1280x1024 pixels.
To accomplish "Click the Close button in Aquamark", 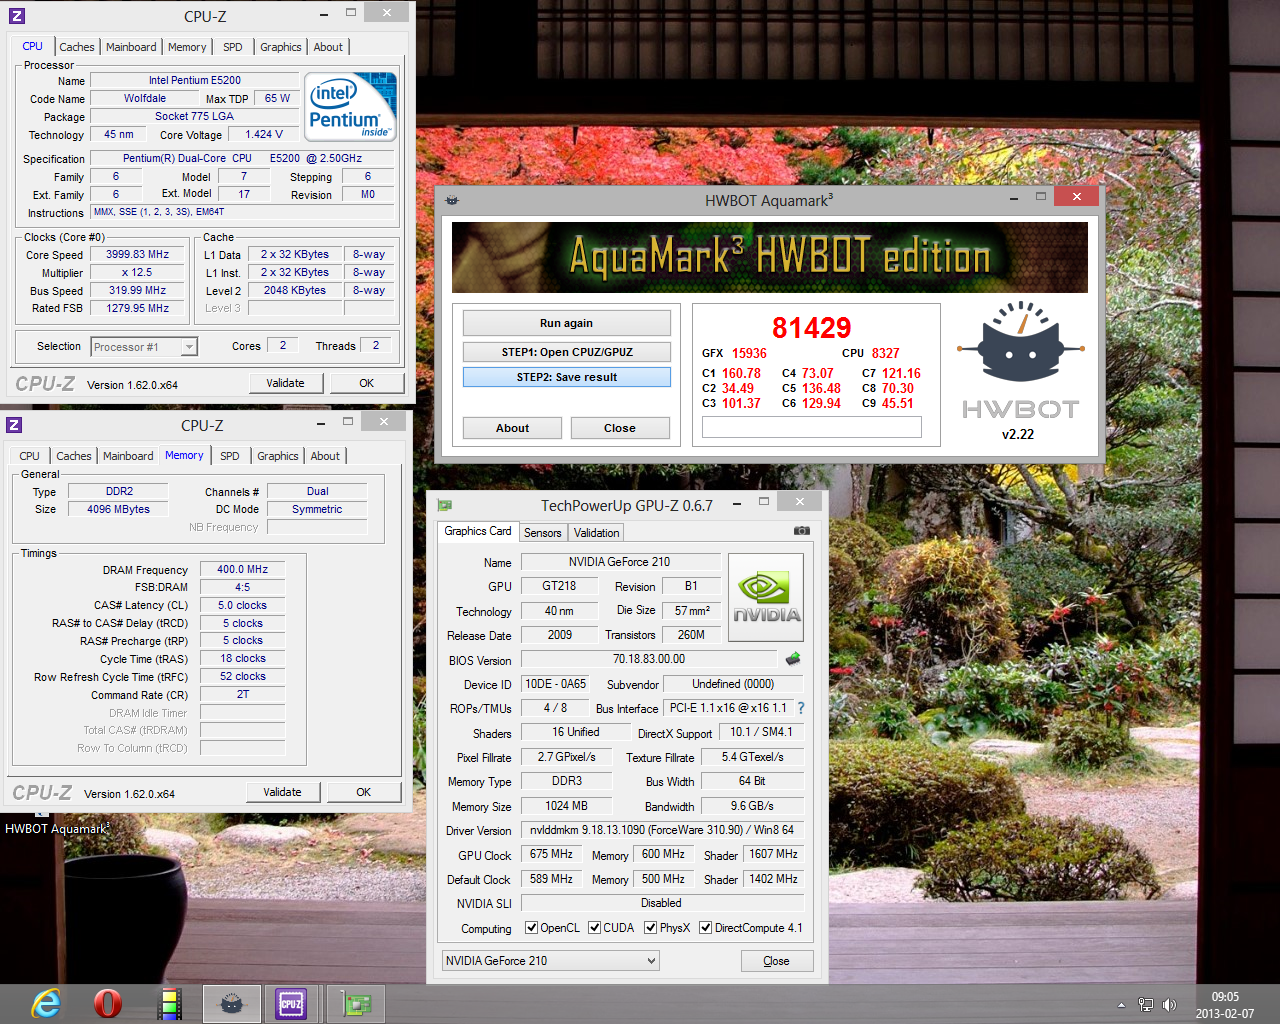I will (620, 428).
